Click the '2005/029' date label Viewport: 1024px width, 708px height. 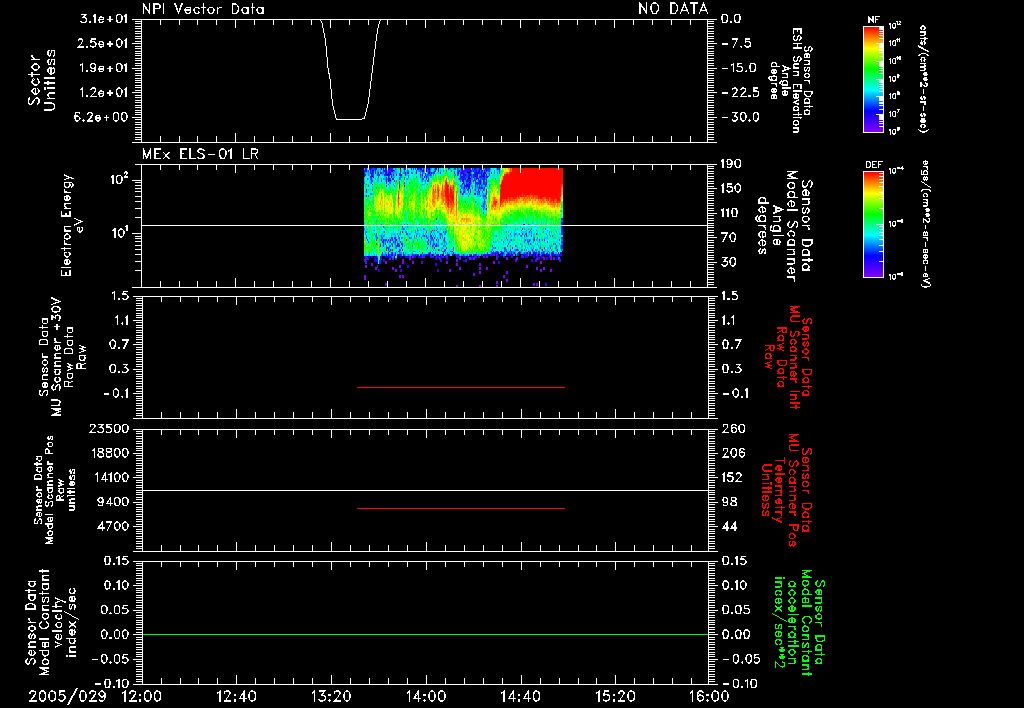click(67, 696)
